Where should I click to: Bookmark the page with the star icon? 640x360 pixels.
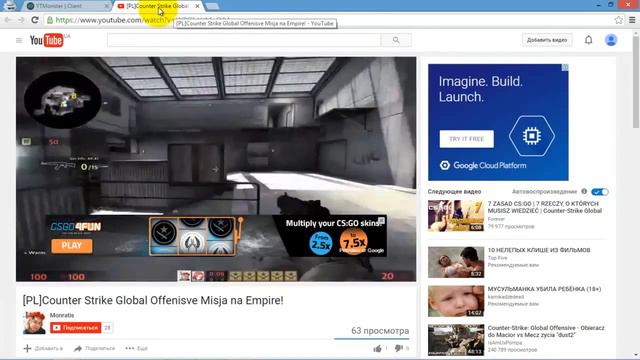point(618,20)
